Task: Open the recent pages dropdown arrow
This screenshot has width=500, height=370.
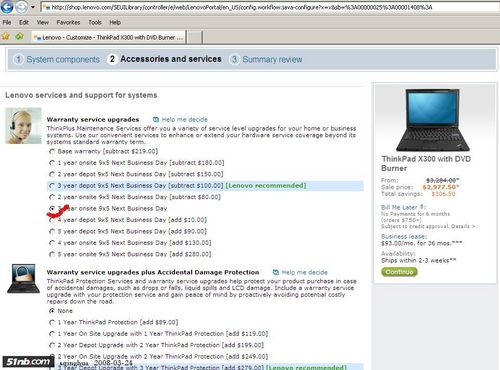Action: click(x=33, y=7)
